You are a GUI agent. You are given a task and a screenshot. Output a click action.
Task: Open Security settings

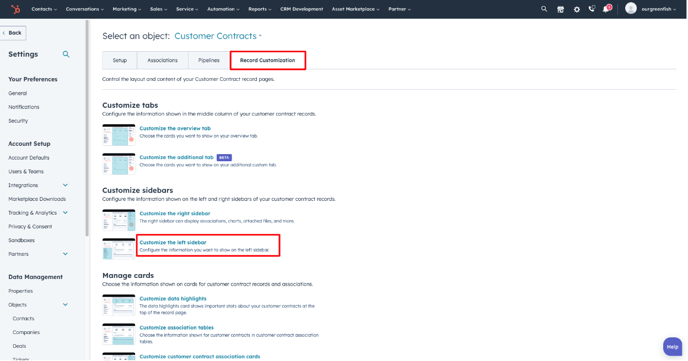point(18,121)
